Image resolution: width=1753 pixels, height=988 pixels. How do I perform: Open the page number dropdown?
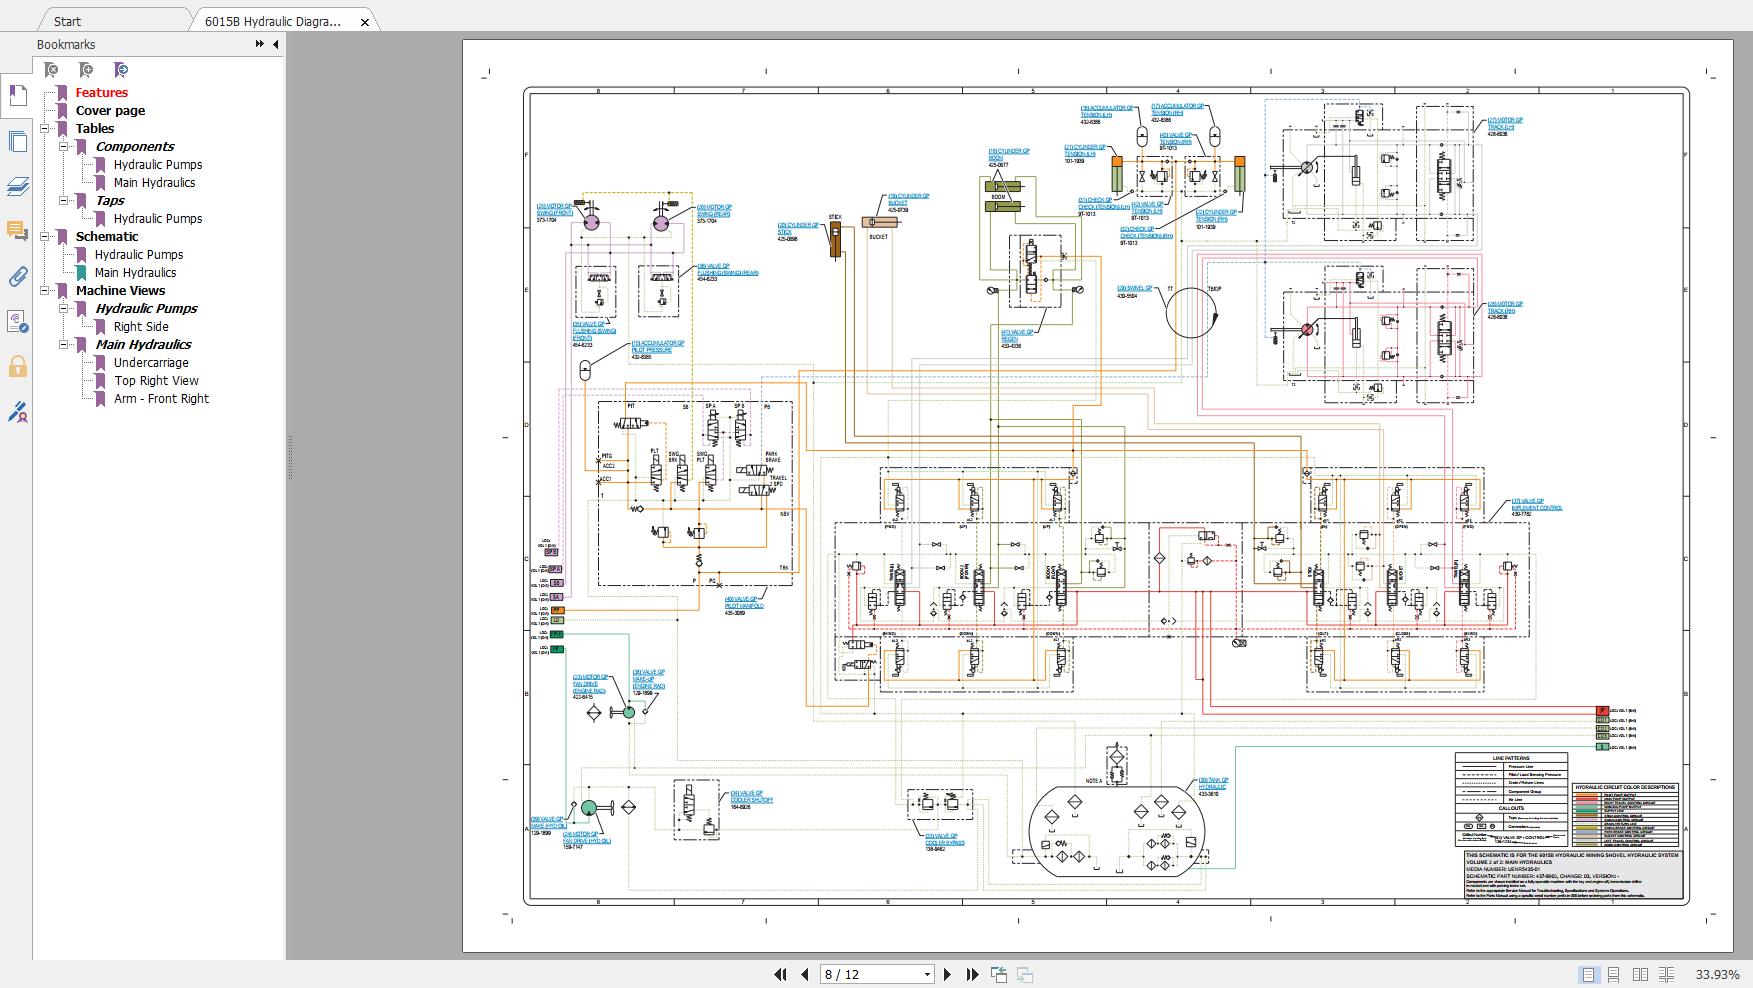click(927, 974)
